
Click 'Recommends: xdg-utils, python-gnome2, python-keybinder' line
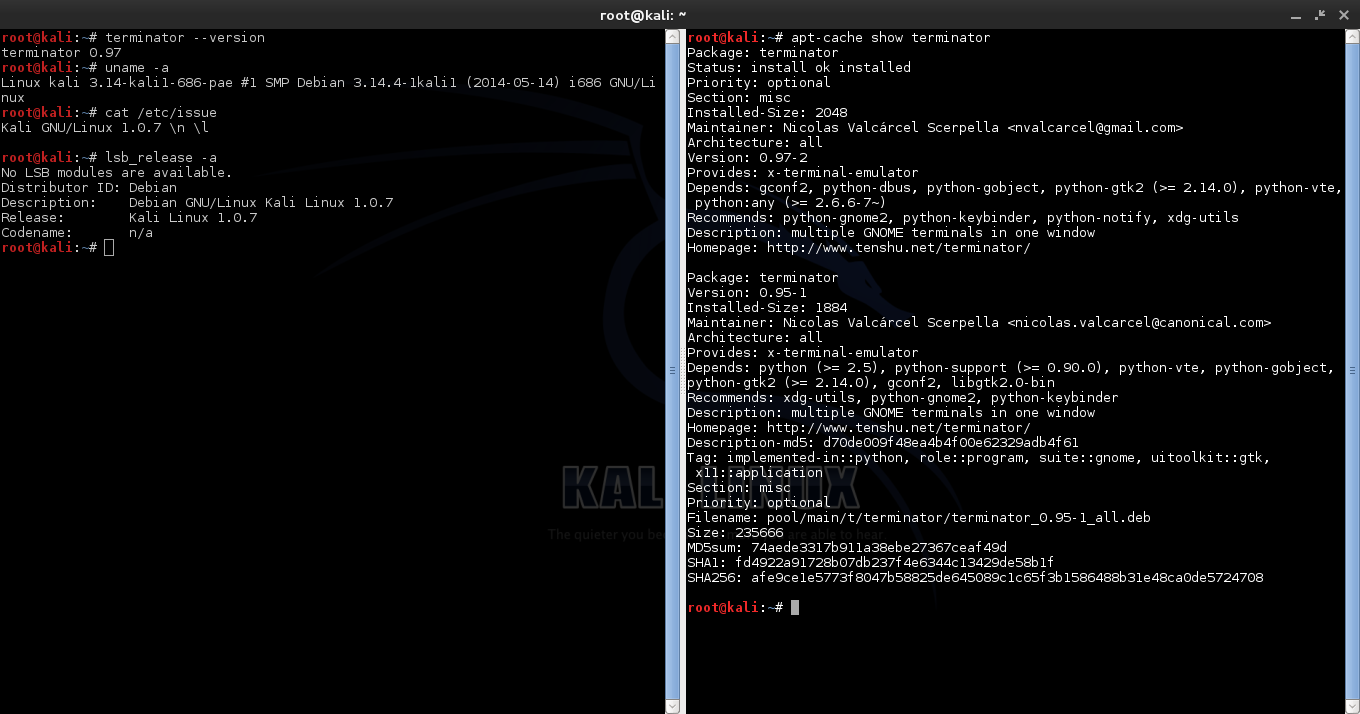coord(903,398)
